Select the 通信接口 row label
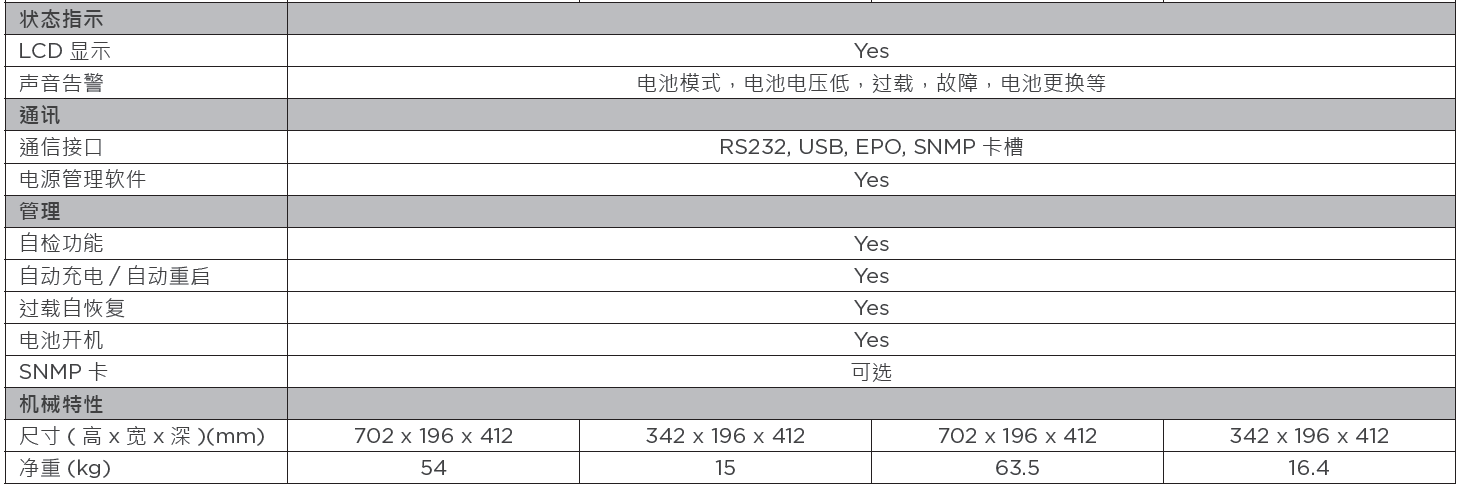Screen dimensions: 1459x490 61,147
